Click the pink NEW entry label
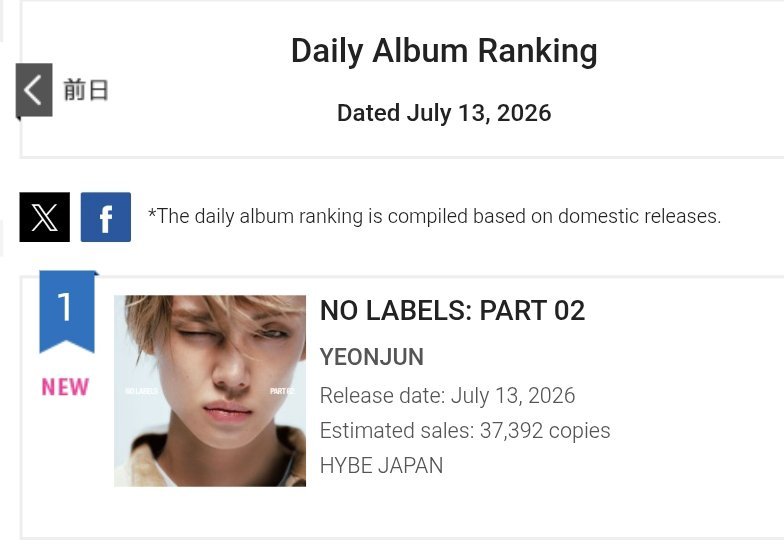The width and height of the screenshot is (784, 545). [x=66, y=388]
